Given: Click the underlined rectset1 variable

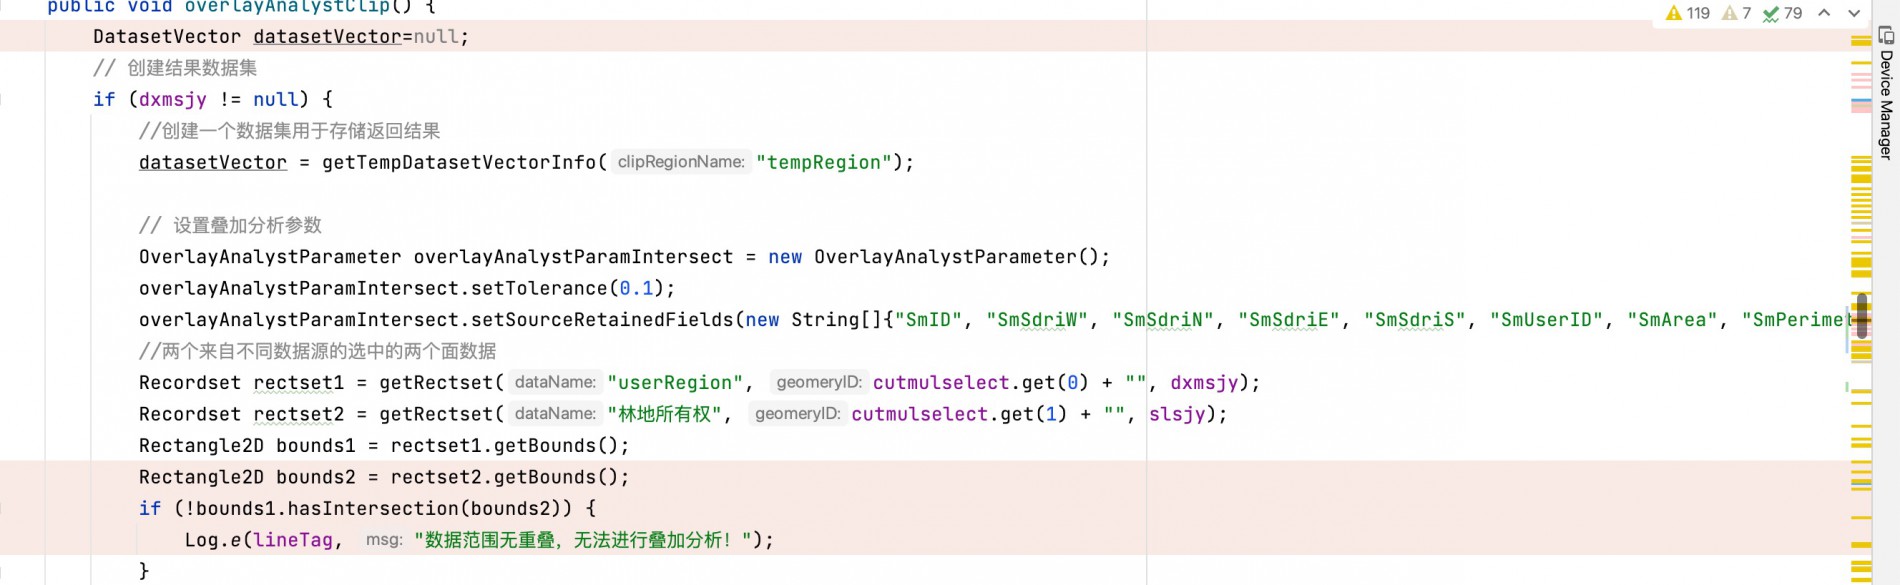Looking at the screenshot, I should tap(298, 383).
